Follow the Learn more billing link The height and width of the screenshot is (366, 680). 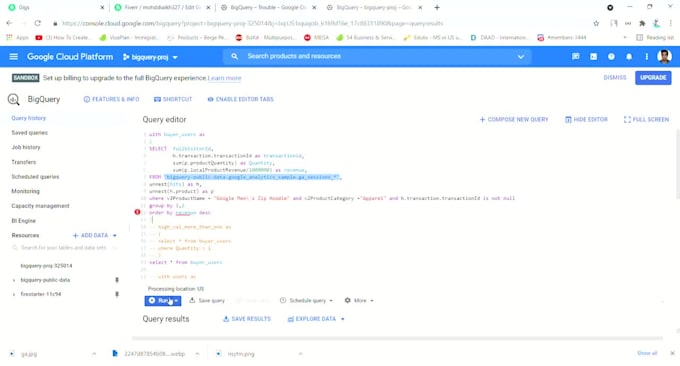coord(224,78)
